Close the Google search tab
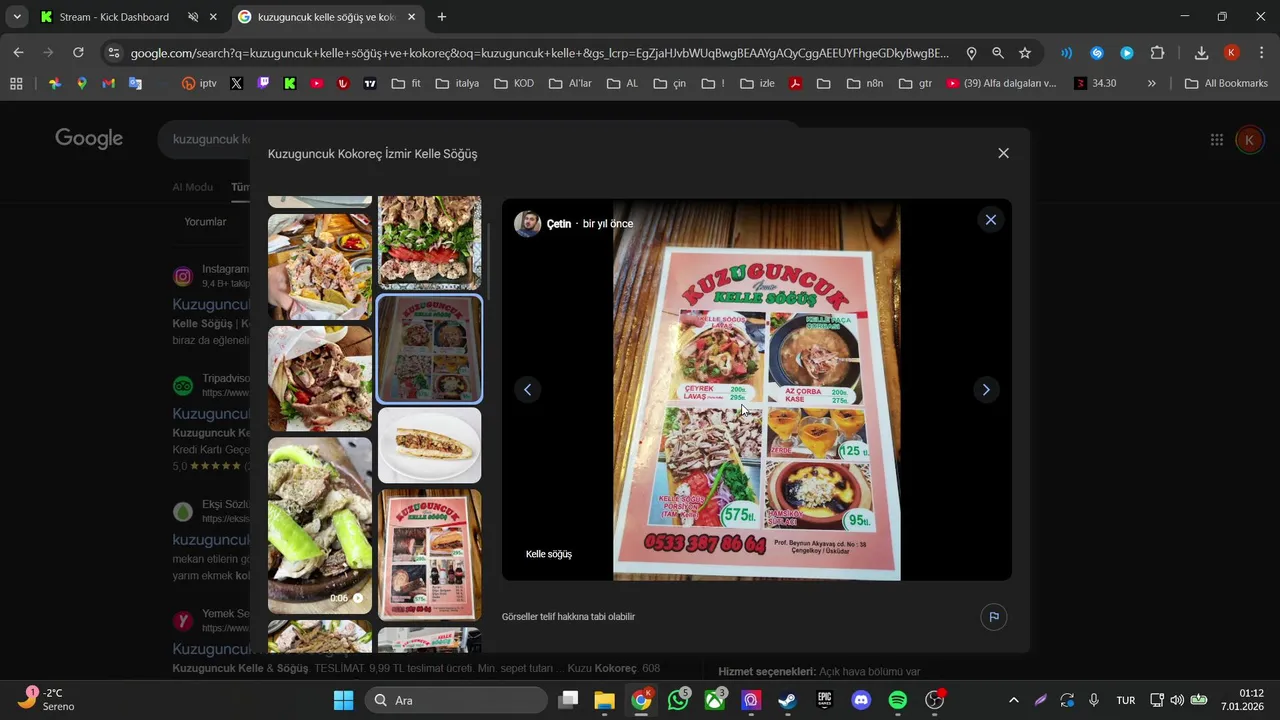The width and height of the screenshot is (1280, 720). click(411, 17)
